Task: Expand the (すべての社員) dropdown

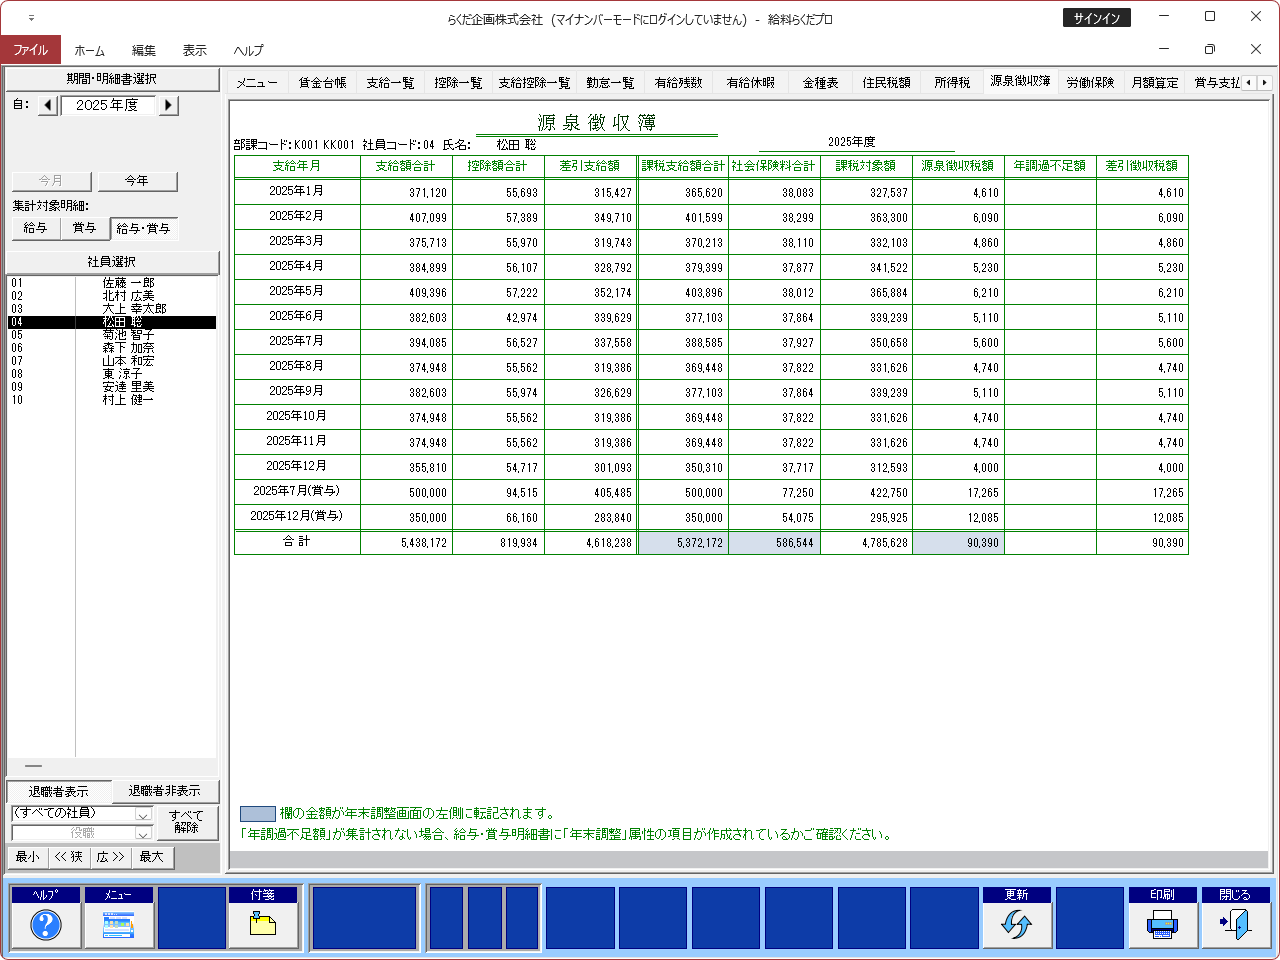Action: (143, 815)
